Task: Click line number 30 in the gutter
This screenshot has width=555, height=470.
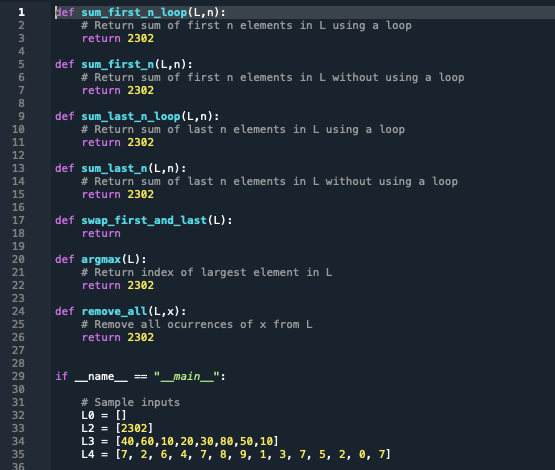Action: [18, 389]
